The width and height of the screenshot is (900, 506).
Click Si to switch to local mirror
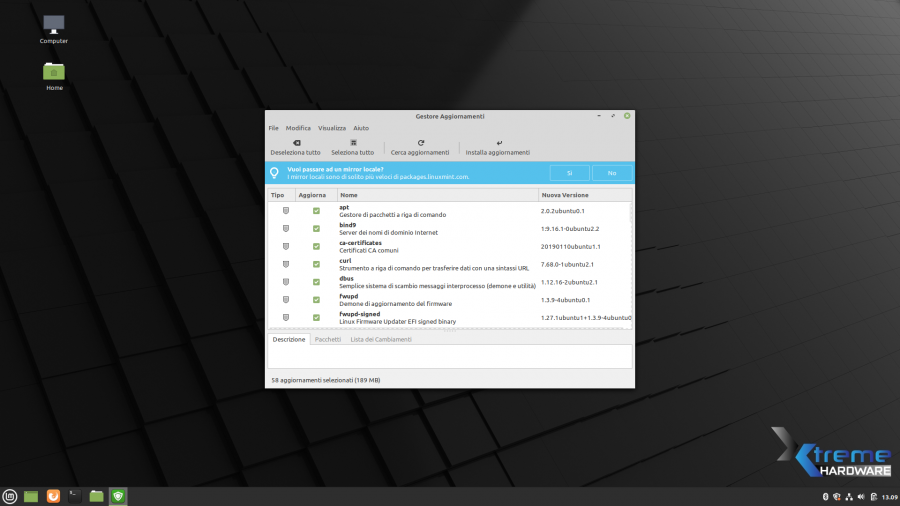[x=569, y=173]
